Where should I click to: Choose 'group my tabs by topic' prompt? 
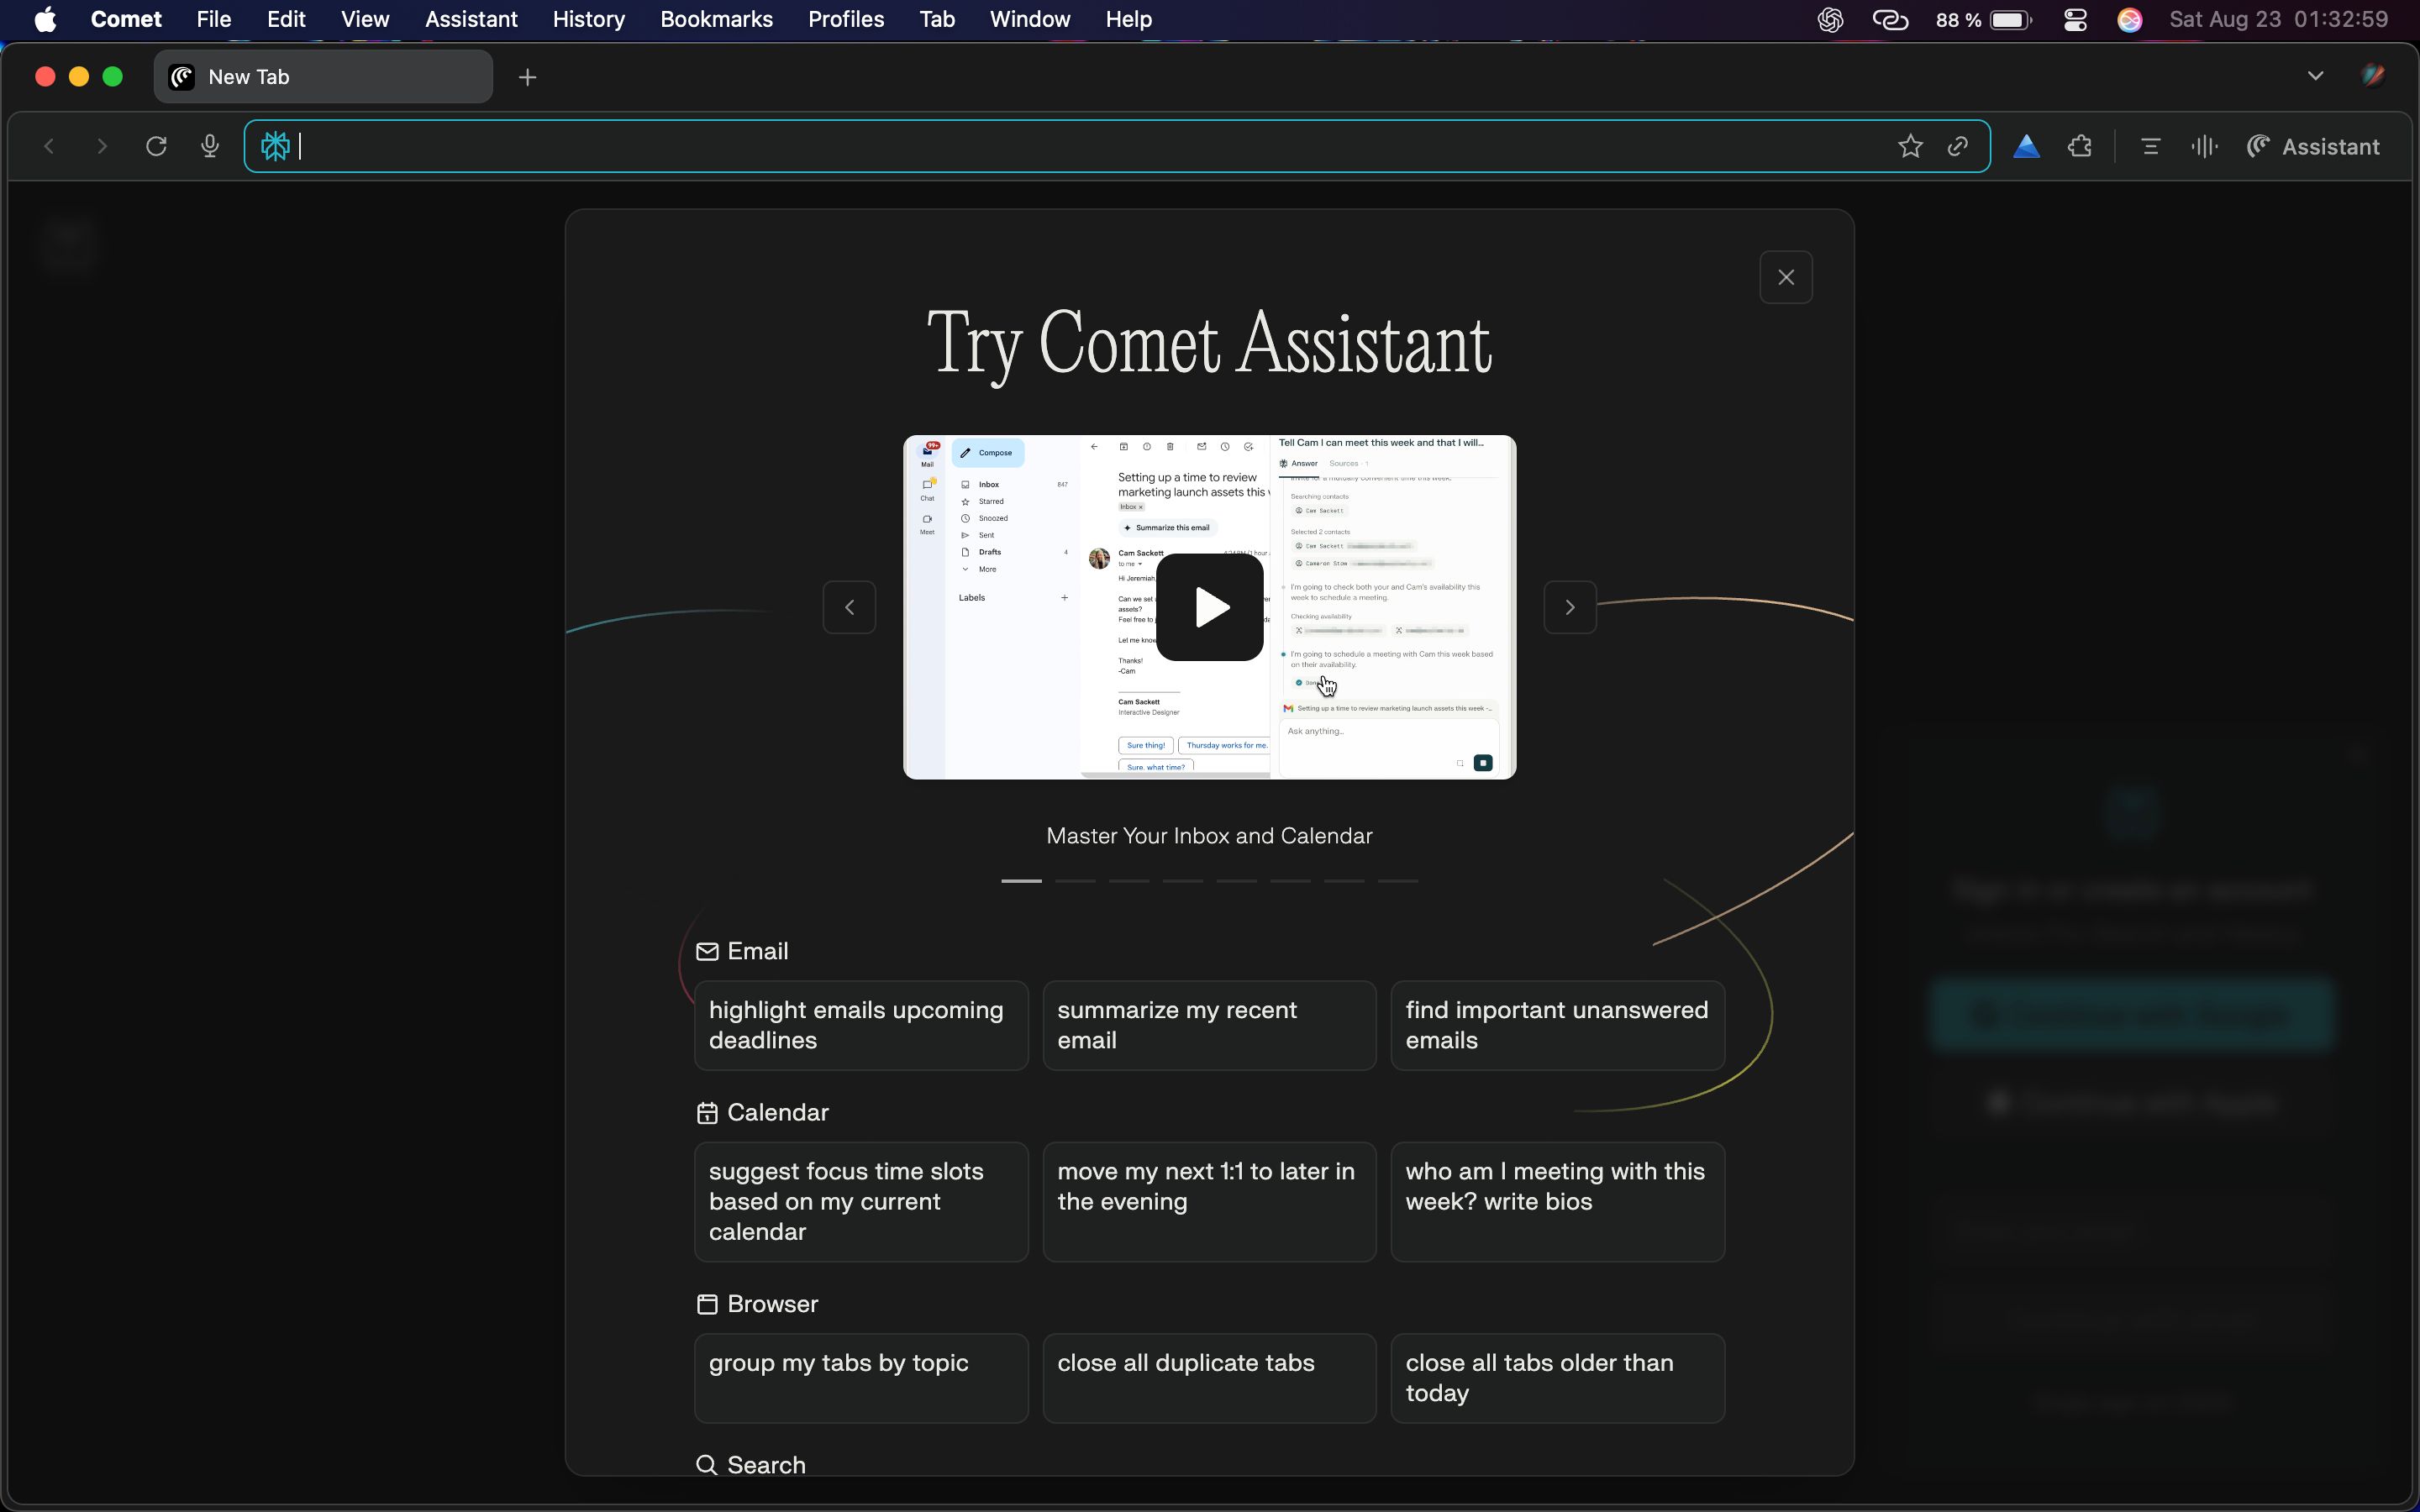pyautogui.click(x=861, y=1377)
